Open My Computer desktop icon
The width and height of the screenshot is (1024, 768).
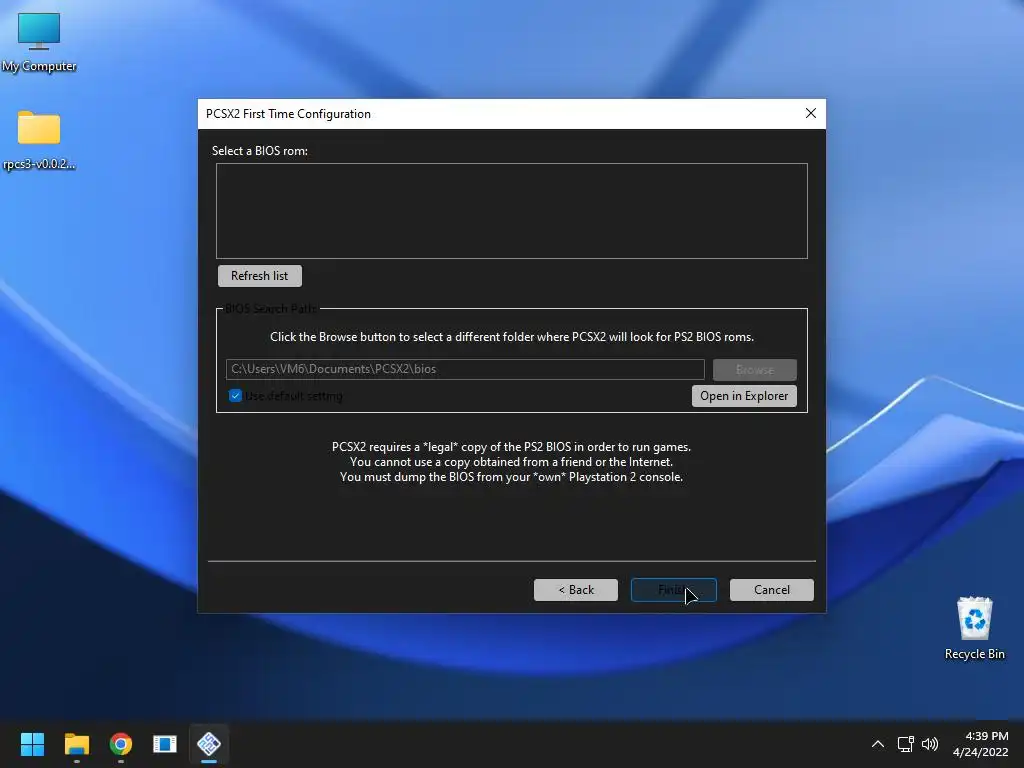pos(39,42)
